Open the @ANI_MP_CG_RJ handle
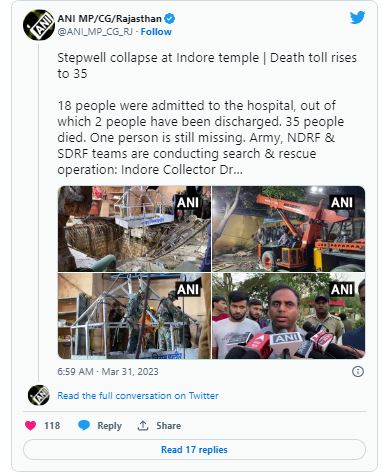The width and height of the screenshot is (387, 476). tap(95, 32)
